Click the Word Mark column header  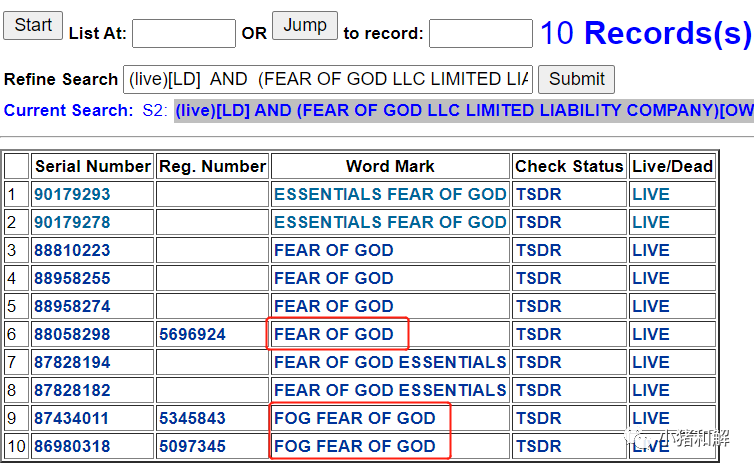click(390, 166)
